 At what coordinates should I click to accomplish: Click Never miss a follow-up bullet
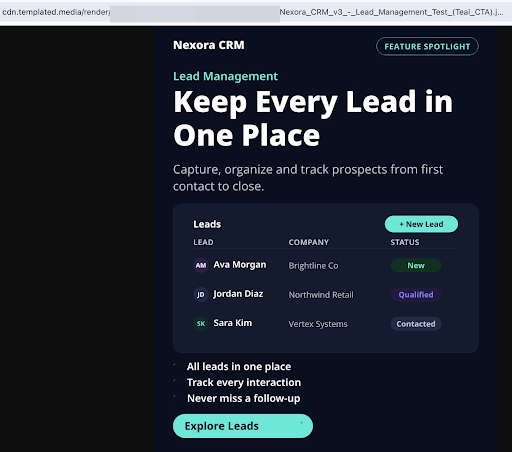[x=243, y=398]
